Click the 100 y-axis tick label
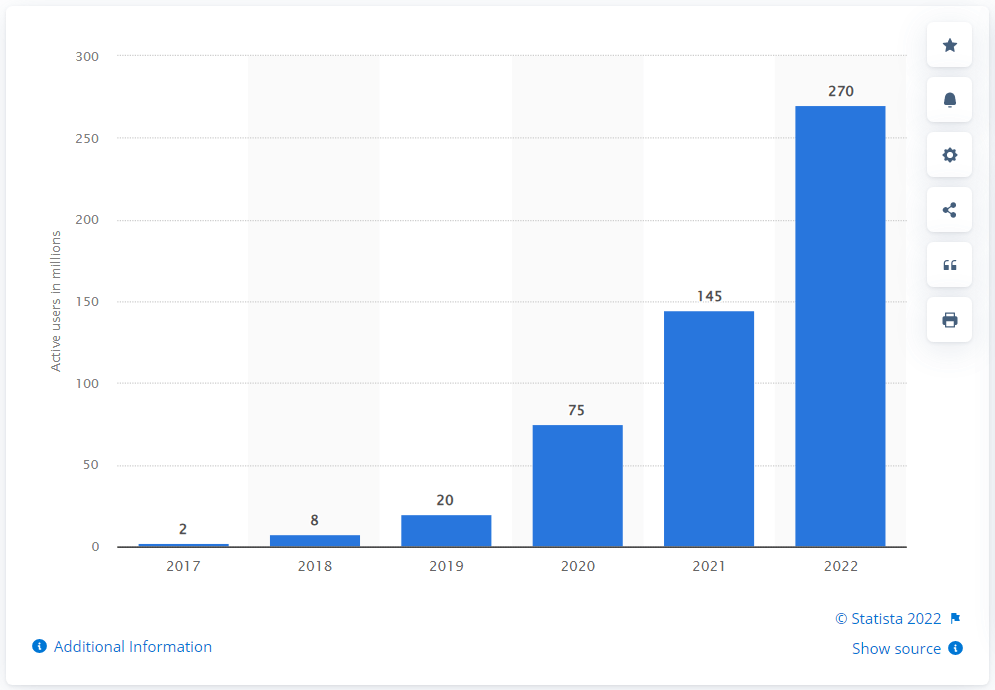 tap(87, 383)
